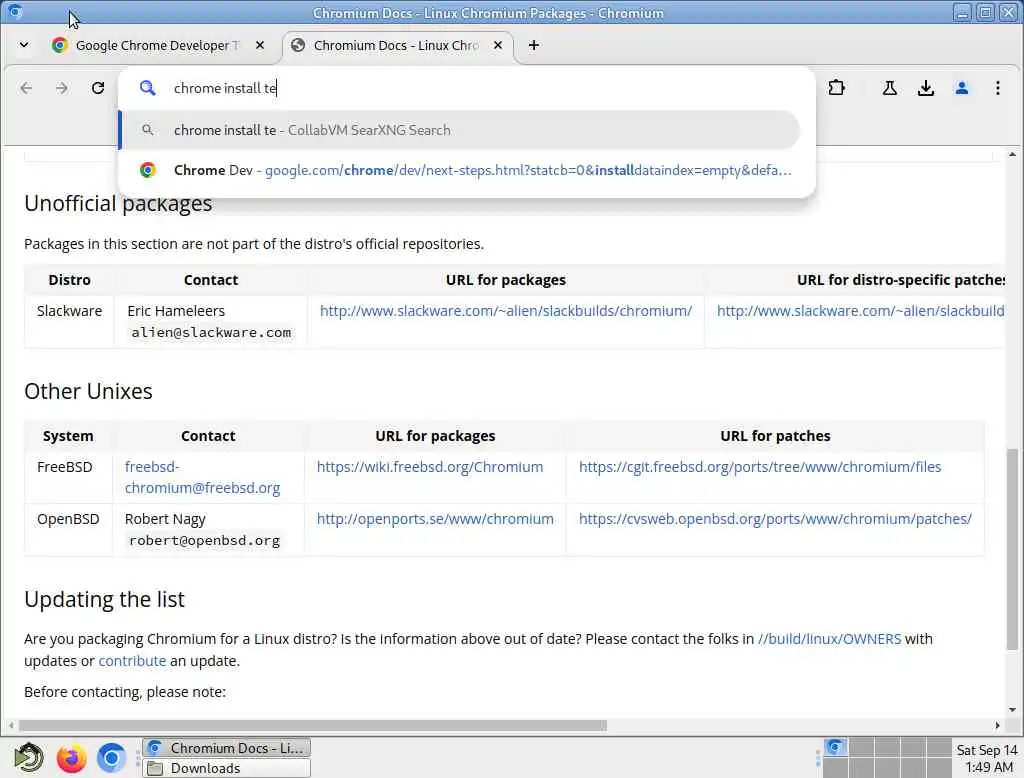Click the Eric Hameleers contact name
1024x778 pixels.
coord(176,311)
